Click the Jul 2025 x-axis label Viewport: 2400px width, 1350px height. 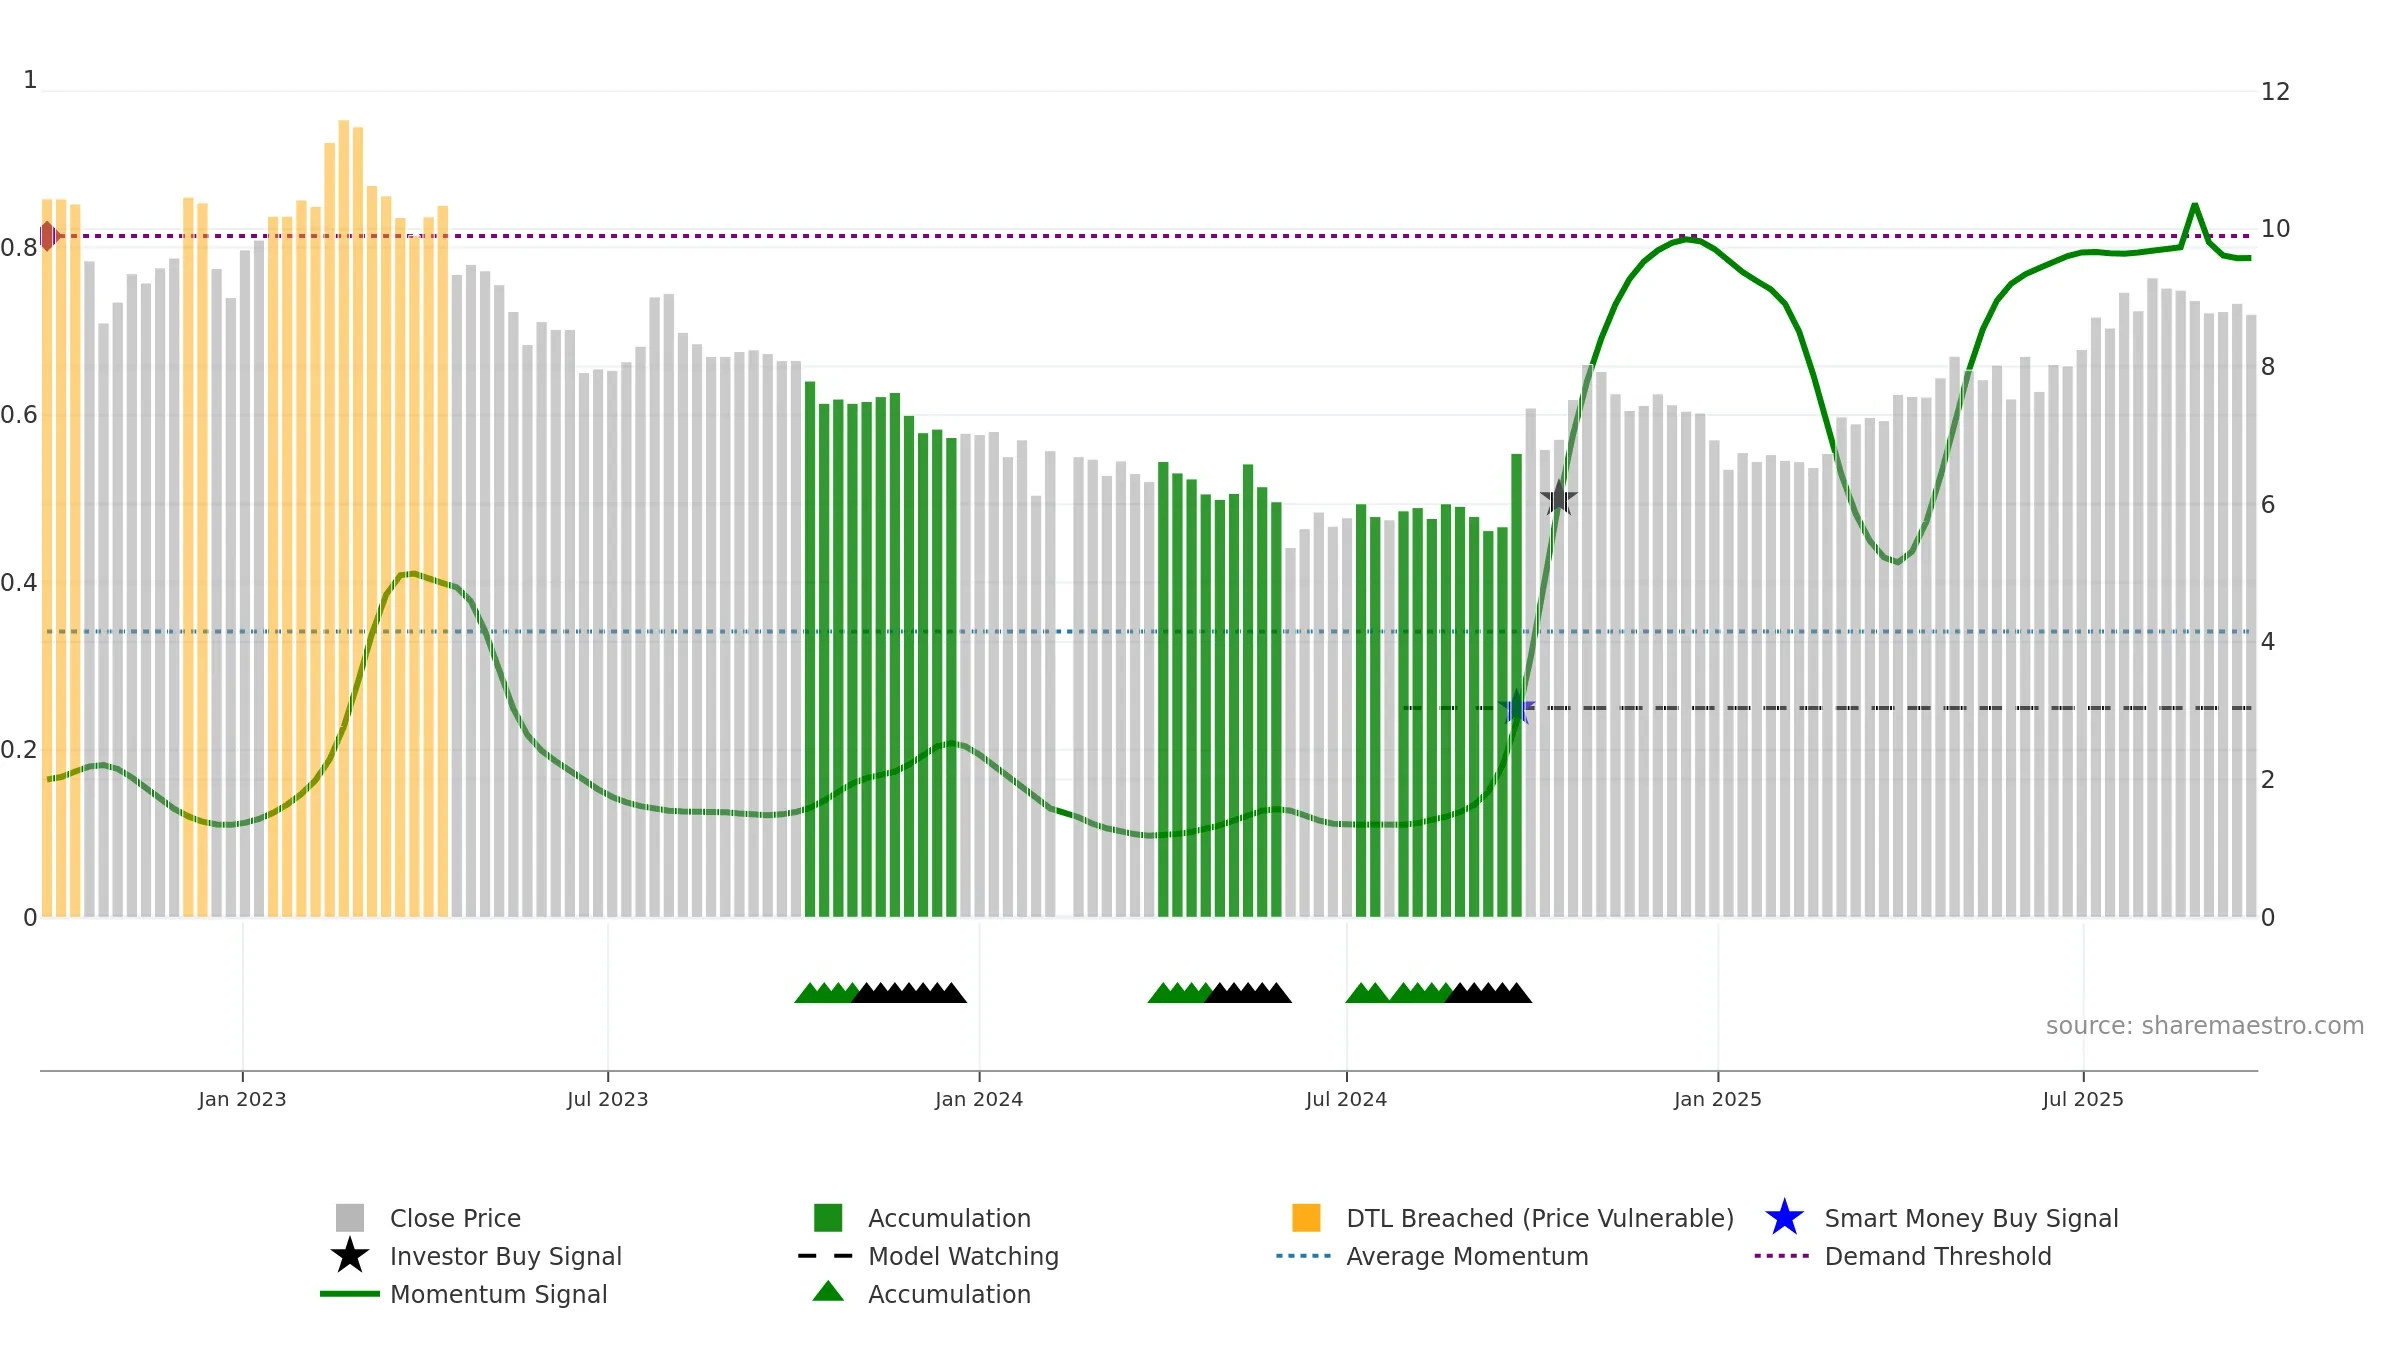[x=2083, y=1100]
